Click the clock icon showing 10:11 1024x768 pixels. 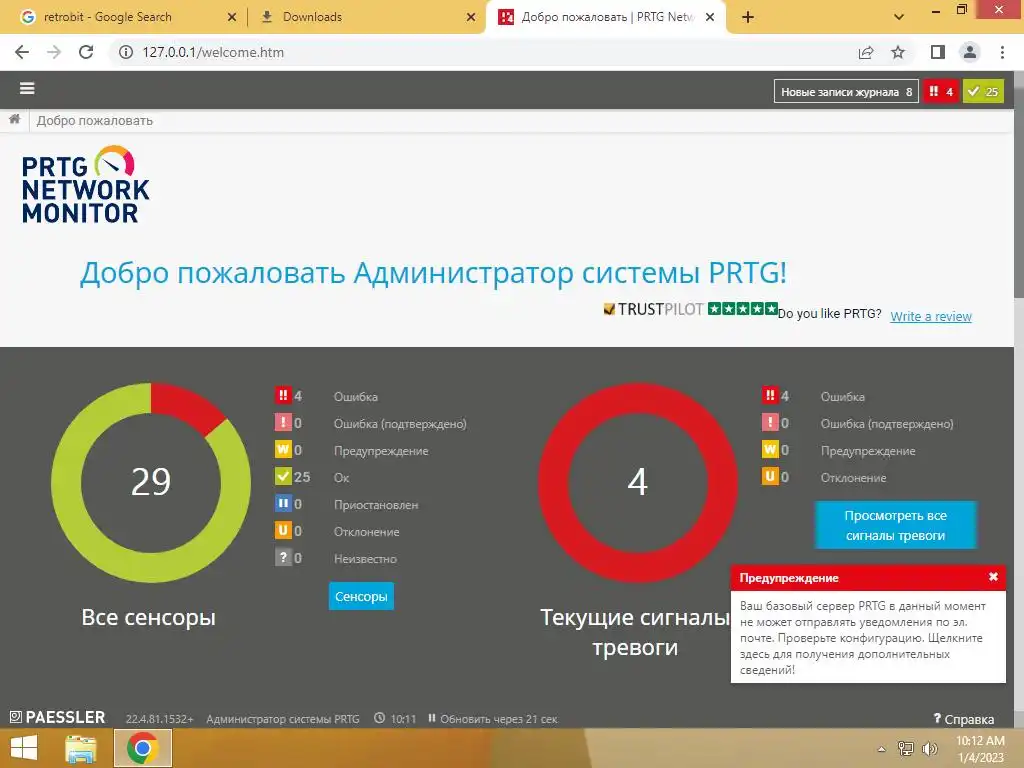pyautogui.click(x=379, y=718)
